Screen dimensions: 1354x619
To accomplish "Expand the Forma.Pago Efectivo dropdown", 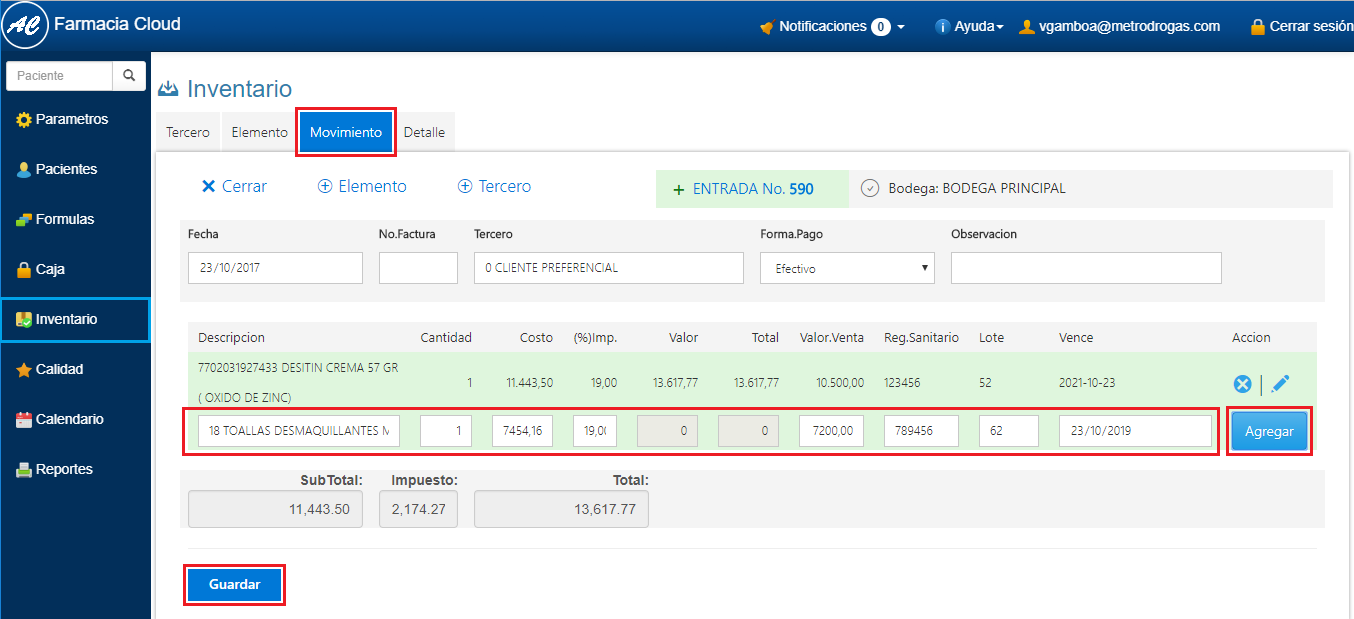I will click(x=847, y=268).
